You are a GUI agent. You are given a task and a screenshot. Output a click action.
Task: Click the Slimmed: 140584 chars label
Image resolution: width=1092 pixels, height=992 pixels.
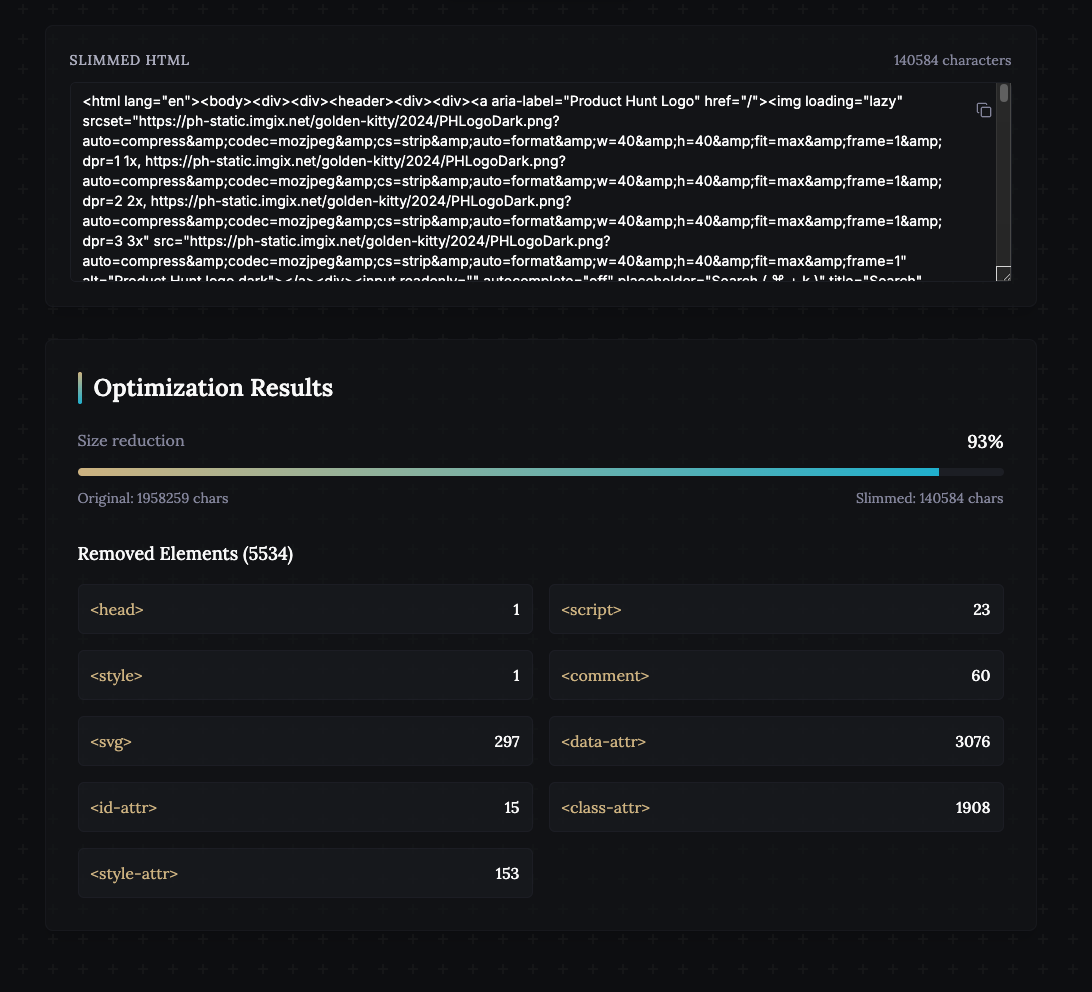(929, 498)
